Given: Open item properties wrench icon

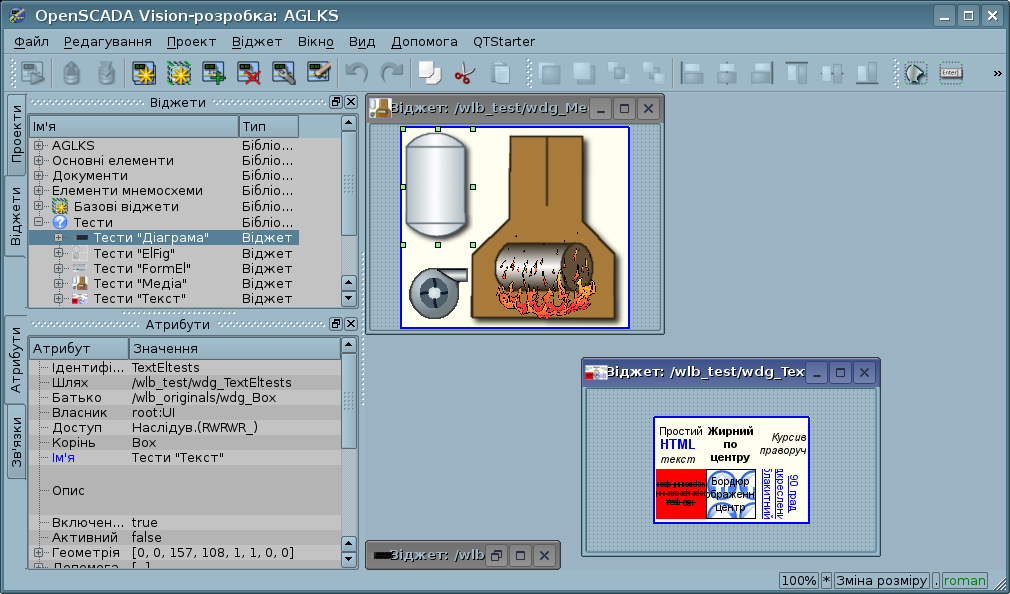Looking at the screenshot, I should [x=284, y=73].
